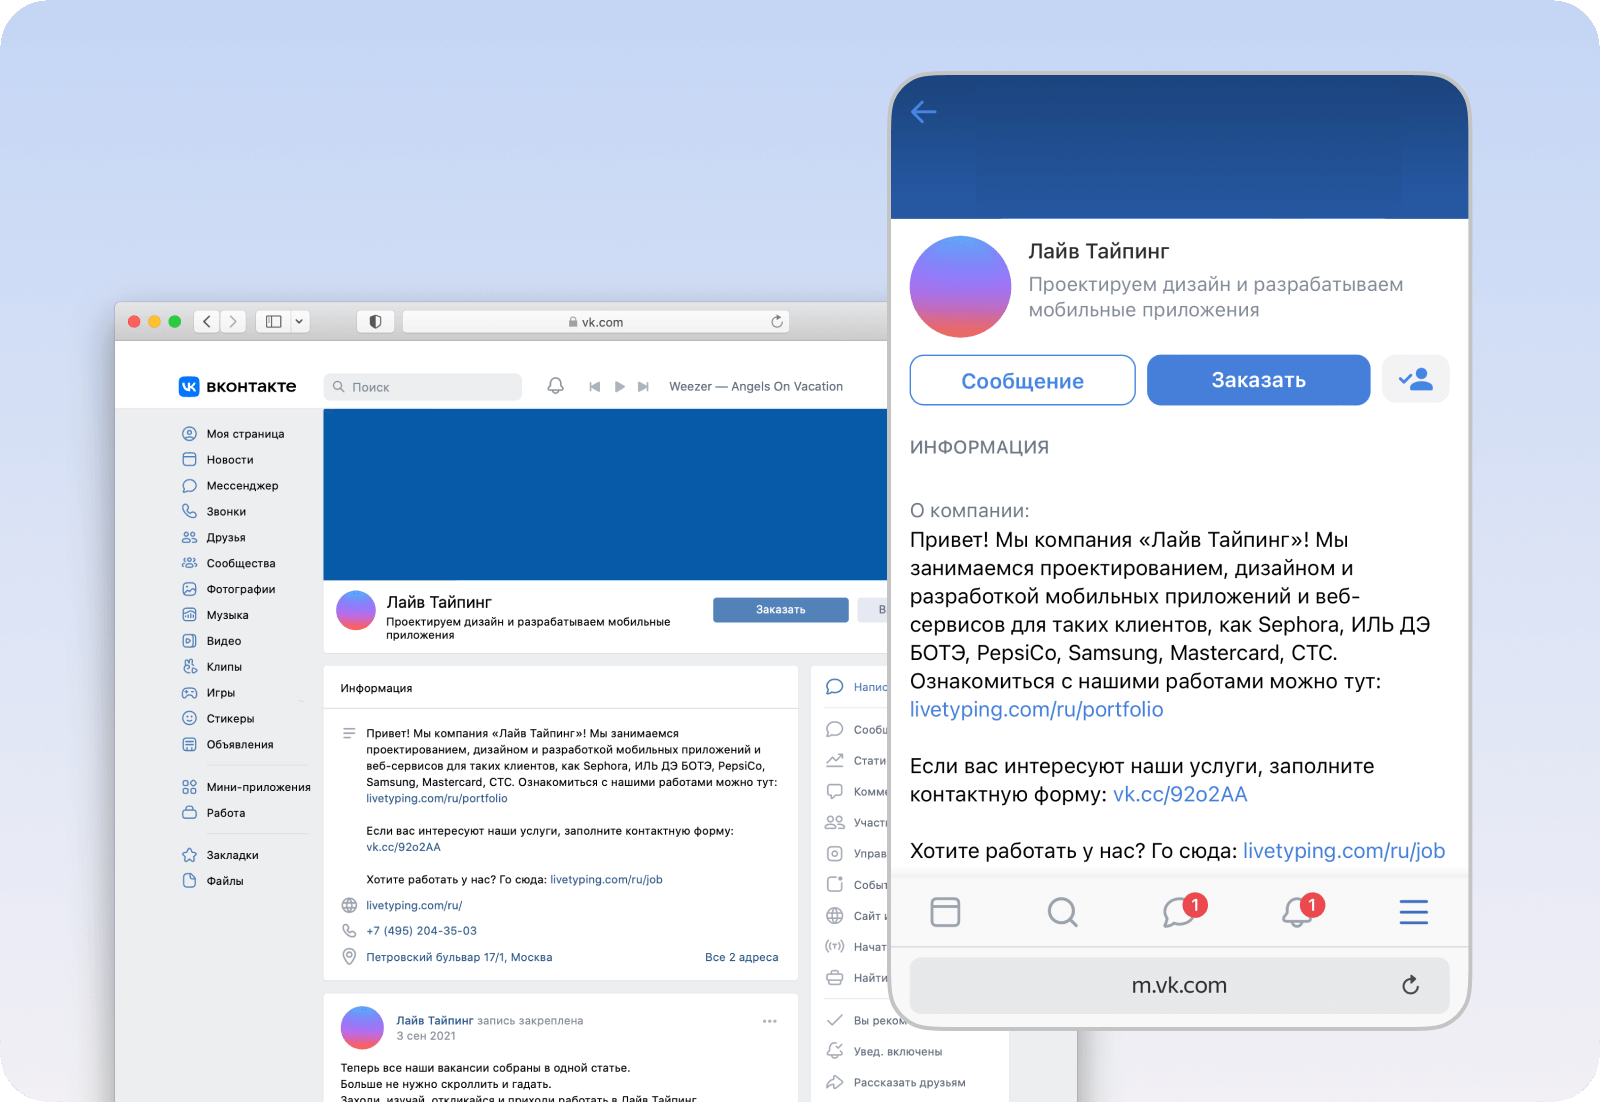This screenshot has height=1102, width=1600.
Task: Click the 3 сен 2021 post date
Action: tap(426, 1036)
